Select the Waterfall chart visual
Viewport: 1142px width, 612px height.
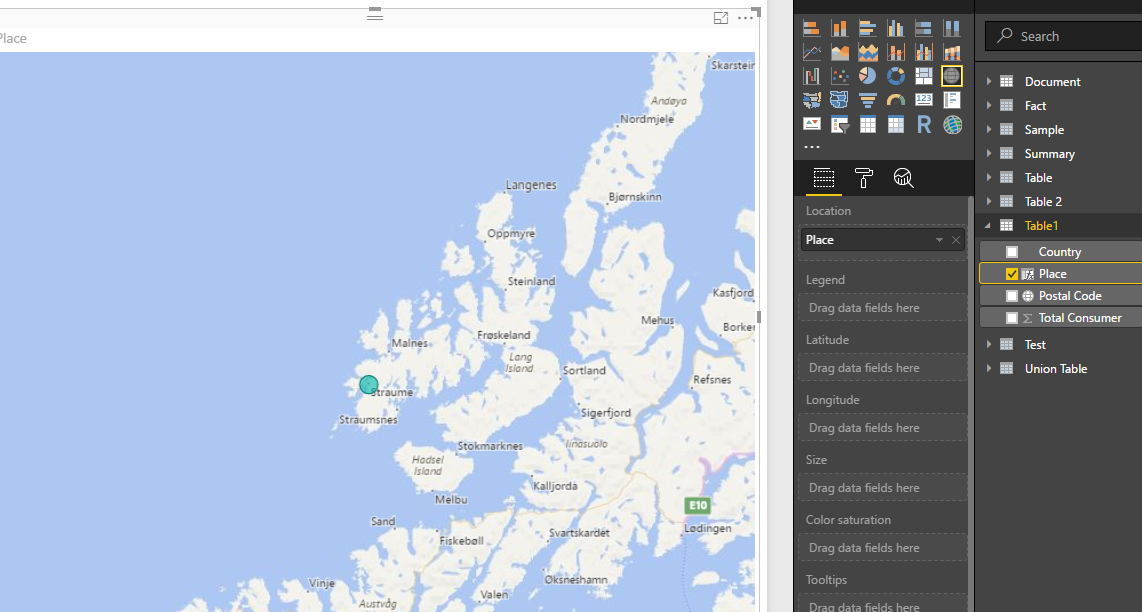[x=811, y=76]
